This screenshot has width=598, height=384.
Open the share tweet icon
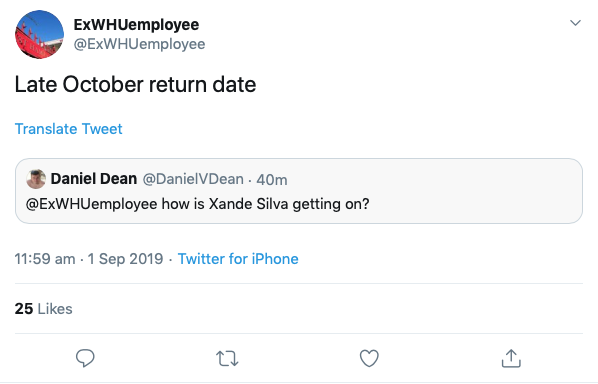pyautogui.click(x=511, y=358)
